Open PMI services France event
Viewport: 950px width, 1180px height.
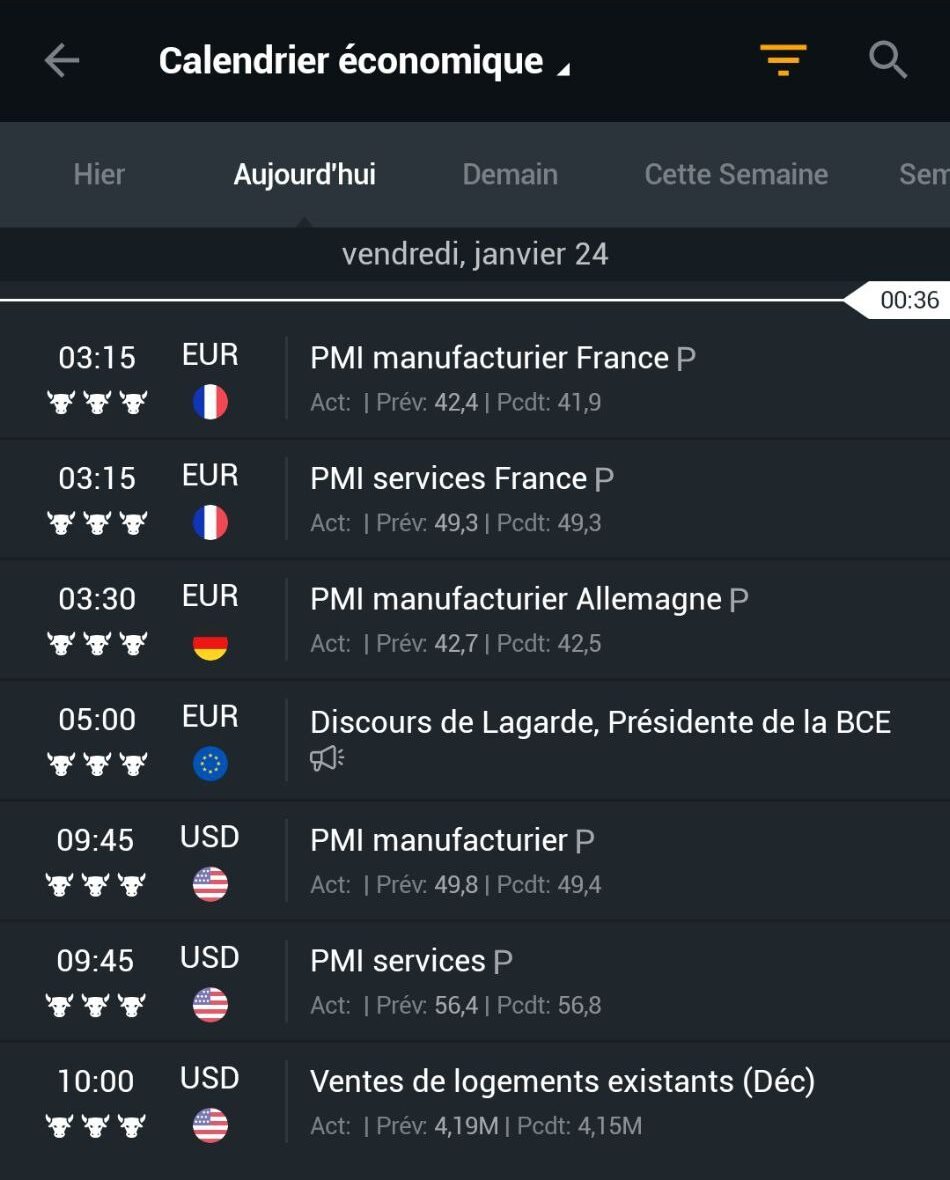coord(475,499)
